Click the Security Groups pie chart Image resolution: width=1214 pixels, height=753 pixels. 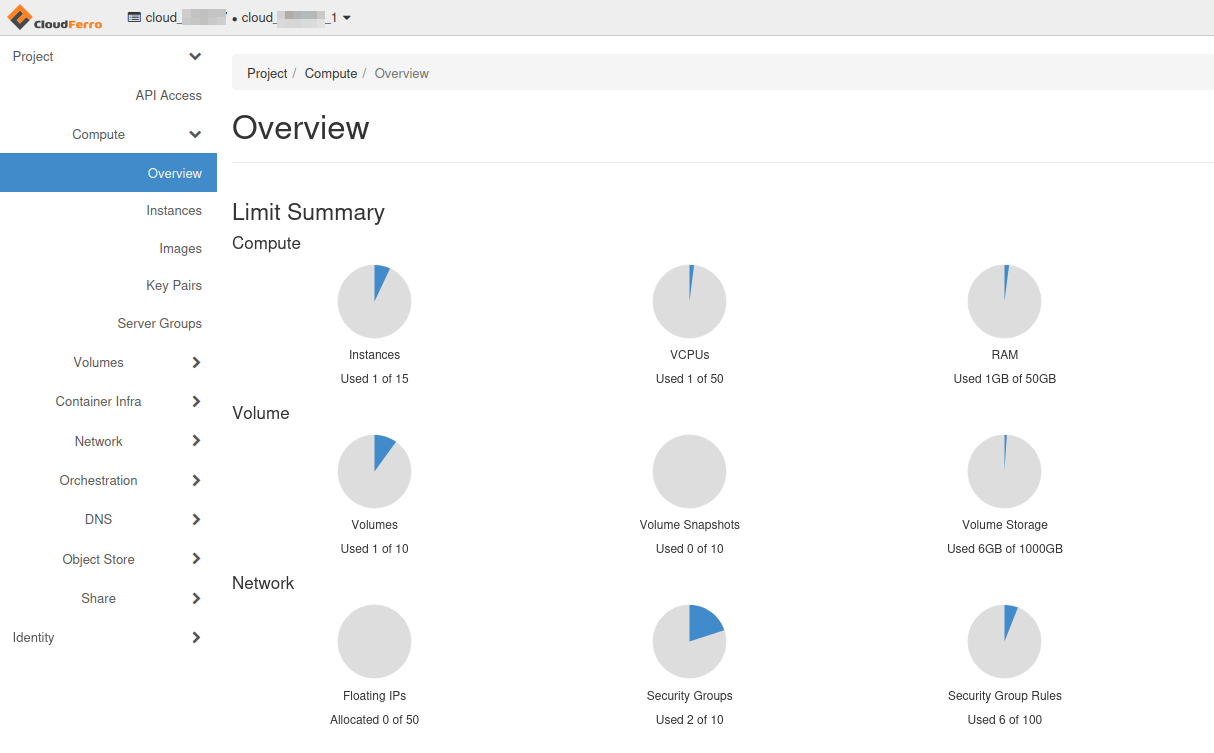click(x=689, y=641)
